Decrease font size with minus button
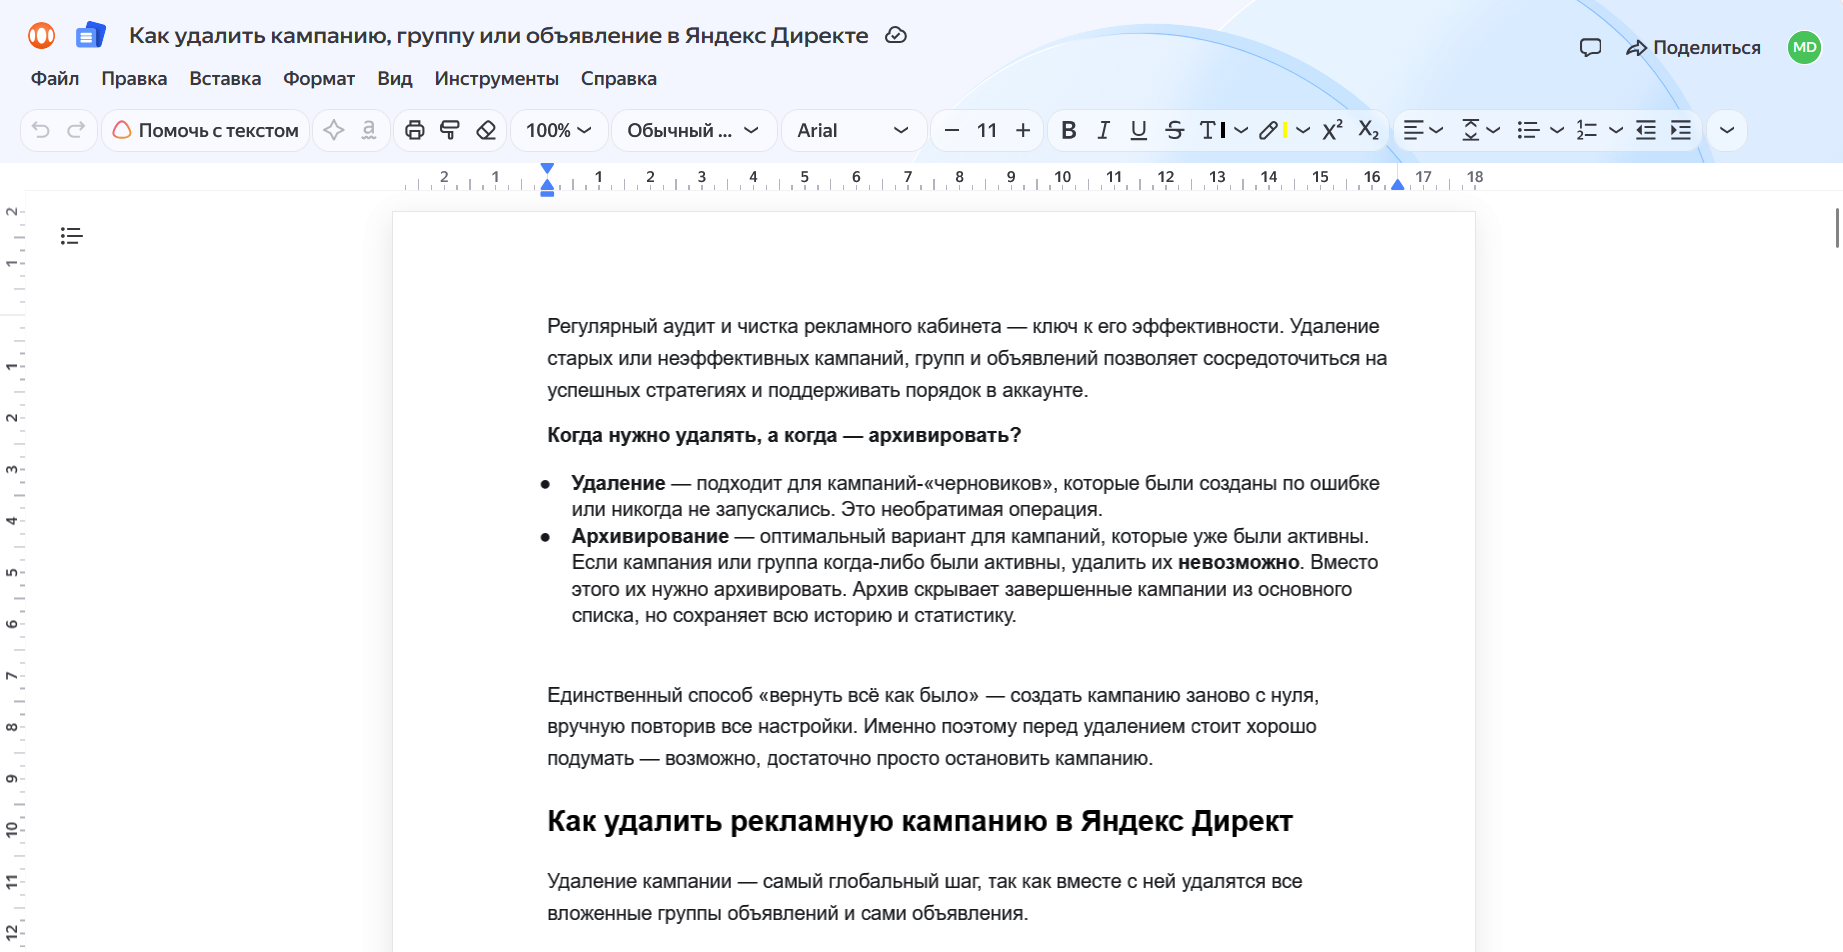Viewport: 1843px width, 952px height. [952, 130]
